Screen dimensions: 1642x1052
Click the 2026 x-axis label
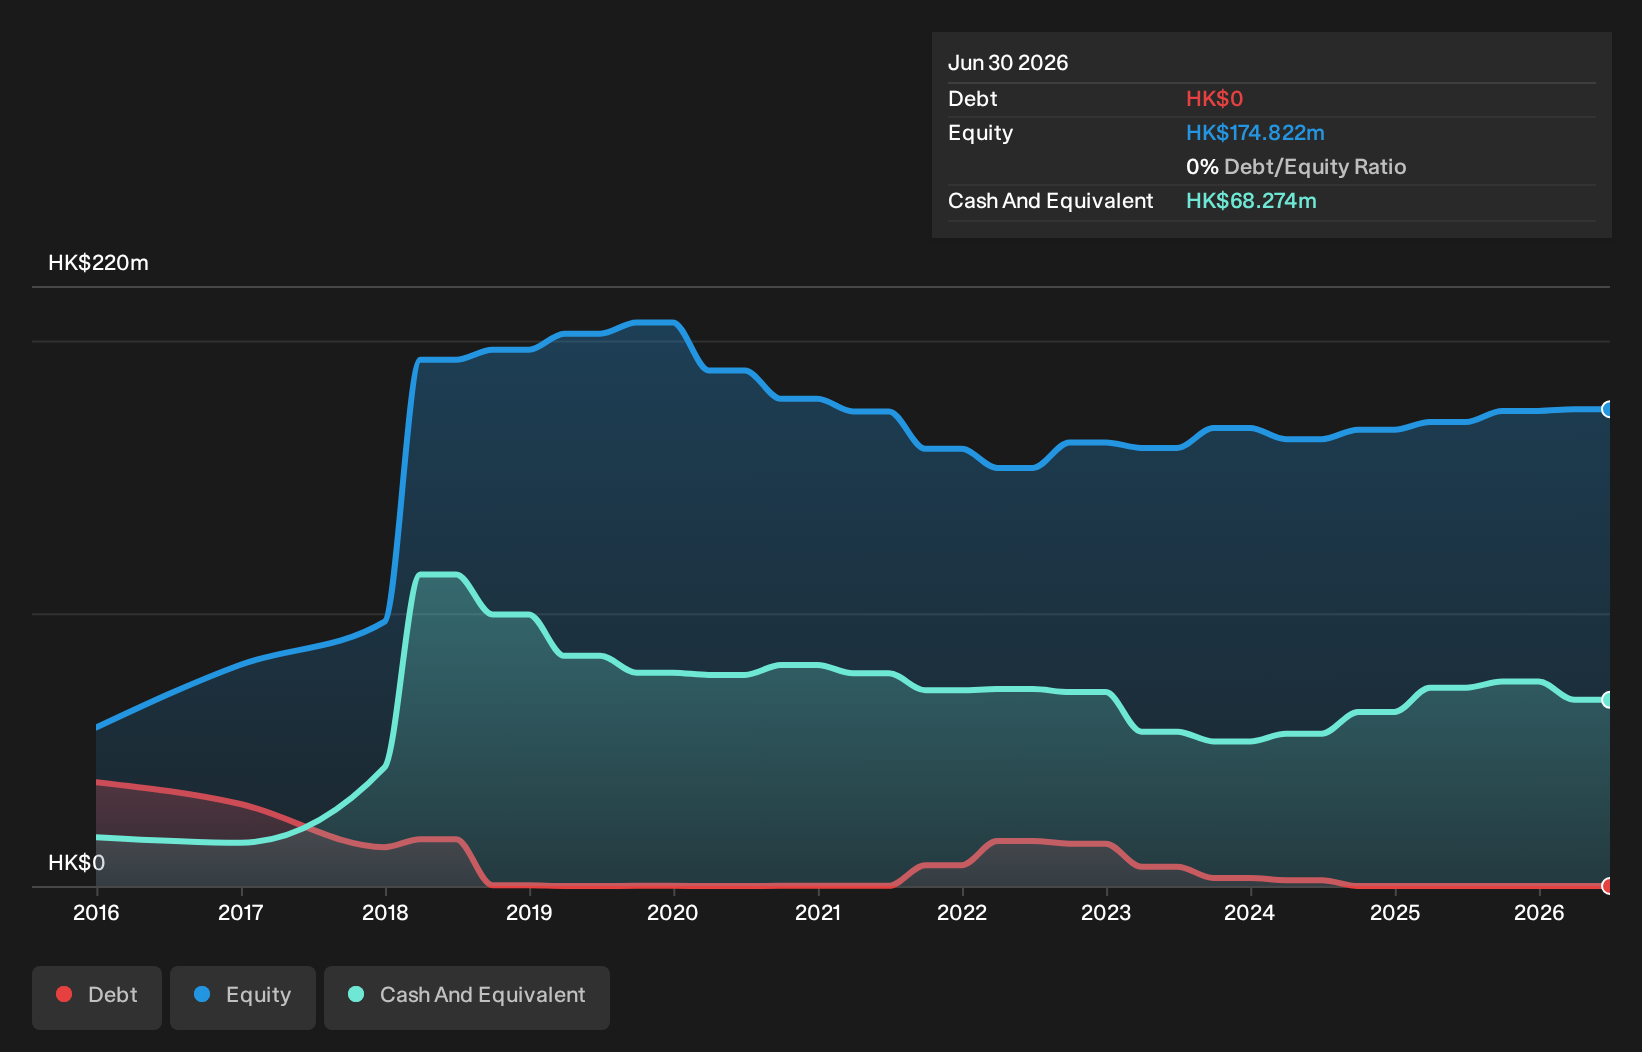pyautogui.click(x=1539, y=913)
